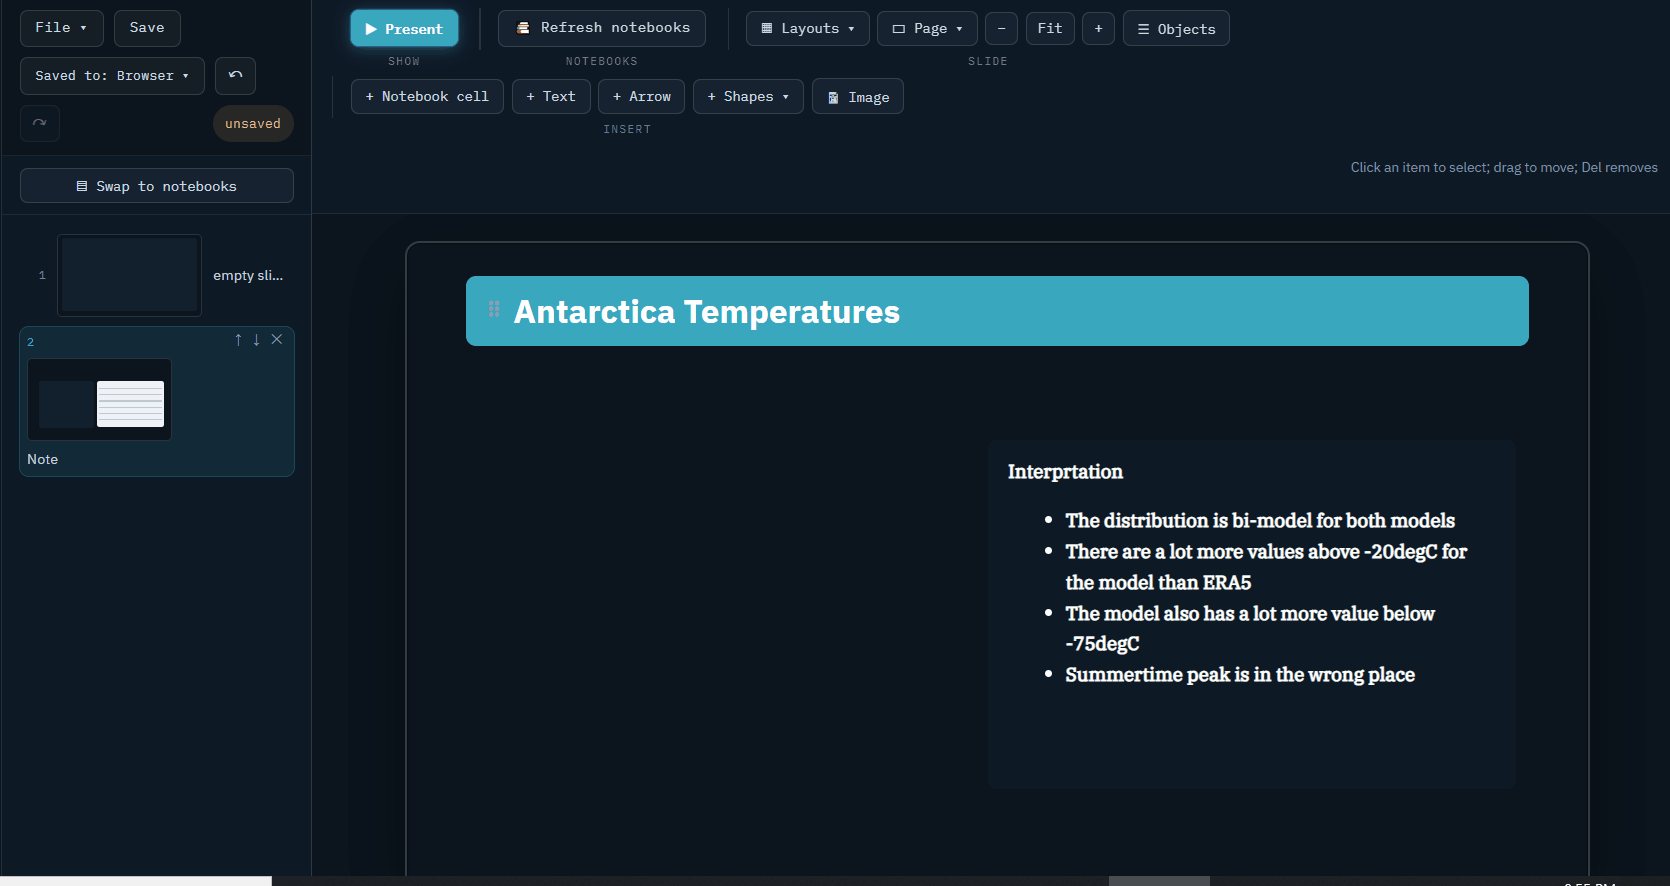Zoom out with the minus button
Viewport: 1670px width, 886px height.
[1001, 28]
